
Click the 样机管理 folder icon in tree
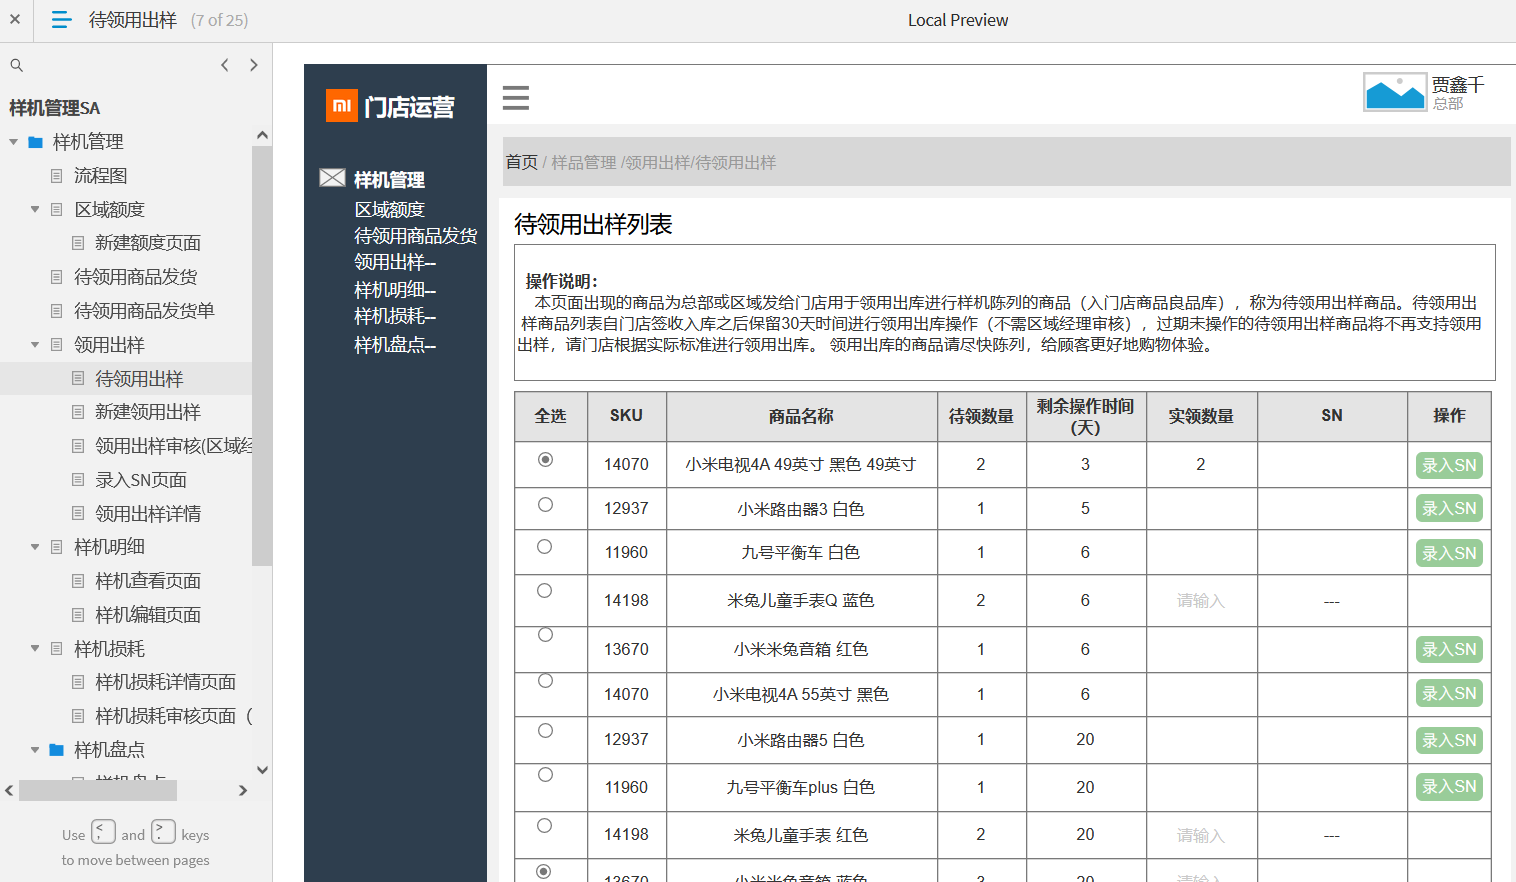(x=36, y=142)
